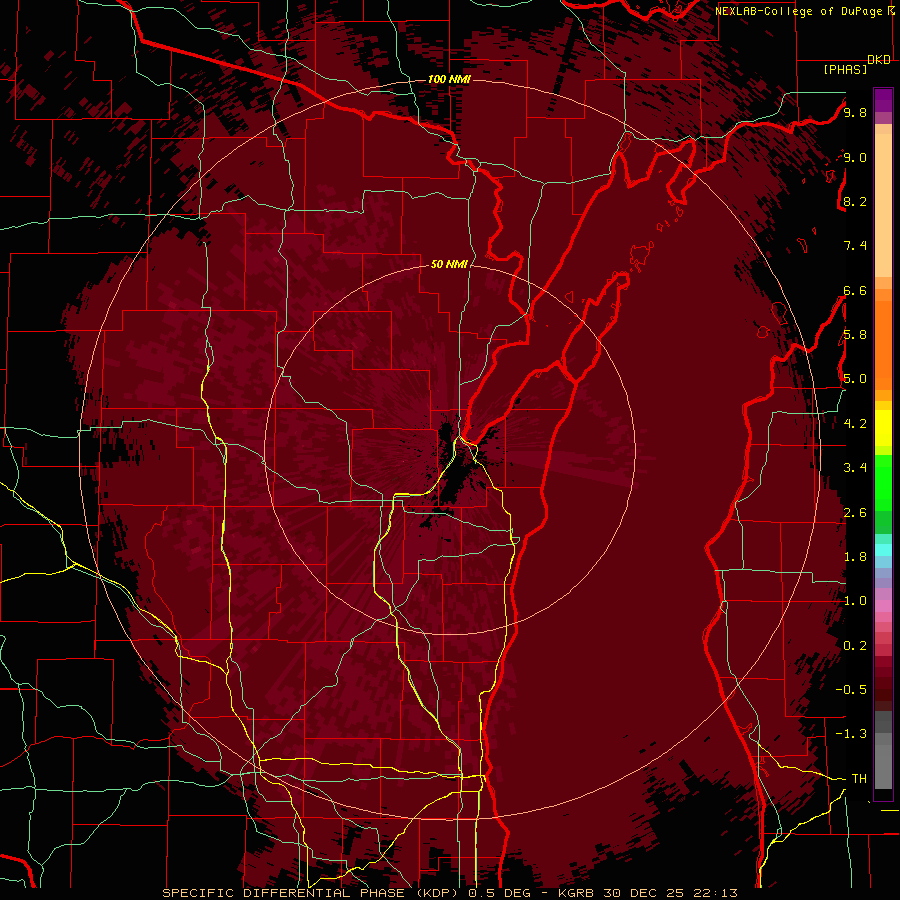Pick the 6.6 scale label
Image resolution: width=900 pixels, height=900 pixels.
[x=855, y=290]
